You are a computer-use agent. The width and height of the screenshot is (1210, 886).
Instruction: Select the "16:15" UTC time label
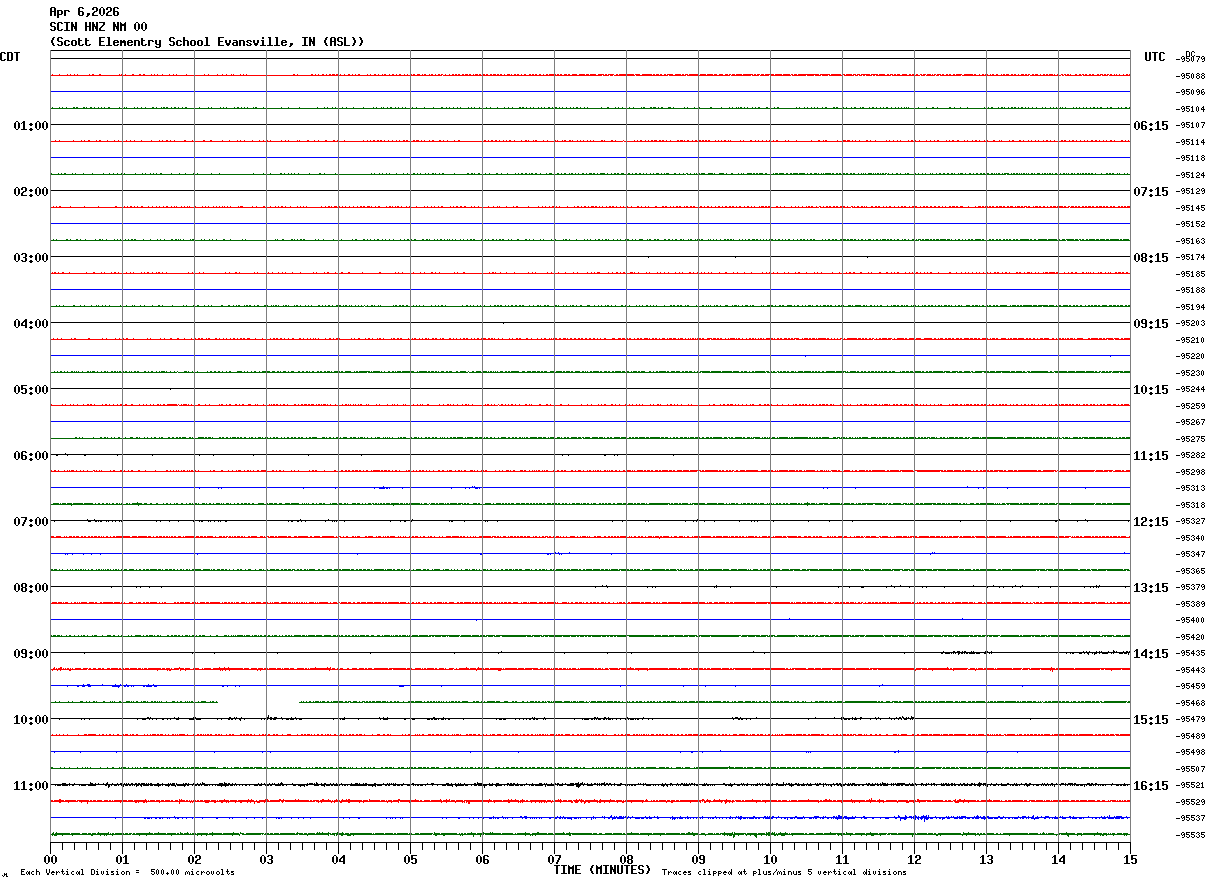coord(1150,786)
